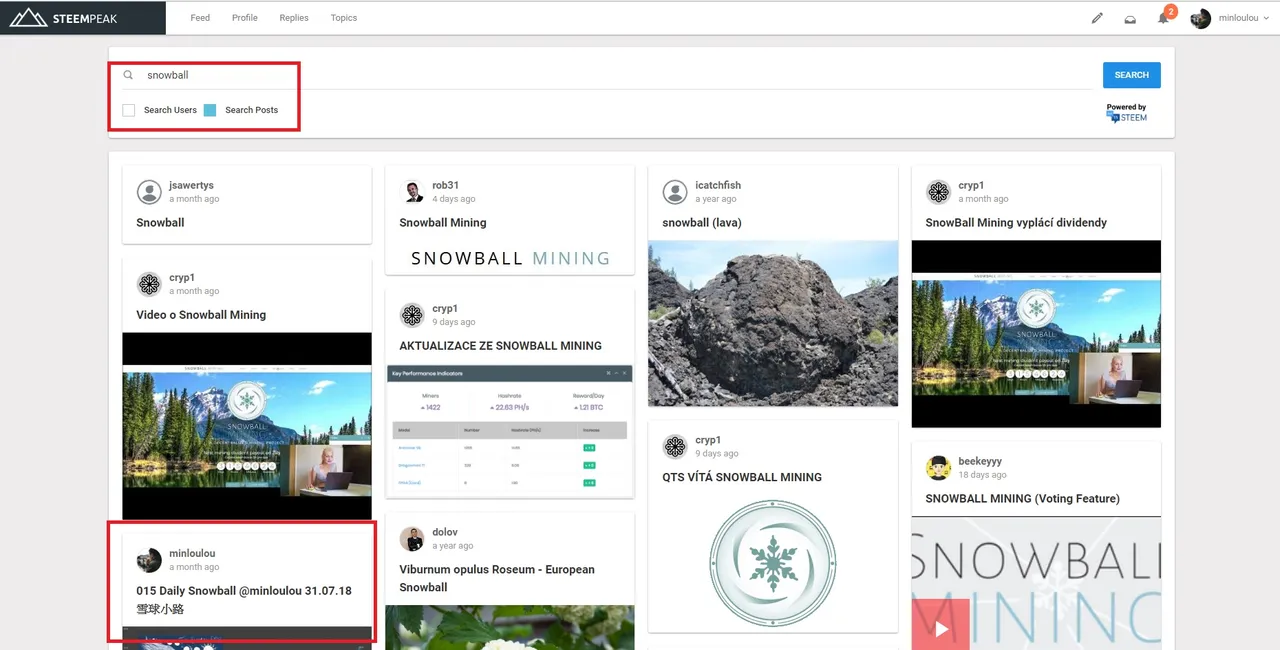Open 015 Daily Snowball @minloulou post

(244, 600)
